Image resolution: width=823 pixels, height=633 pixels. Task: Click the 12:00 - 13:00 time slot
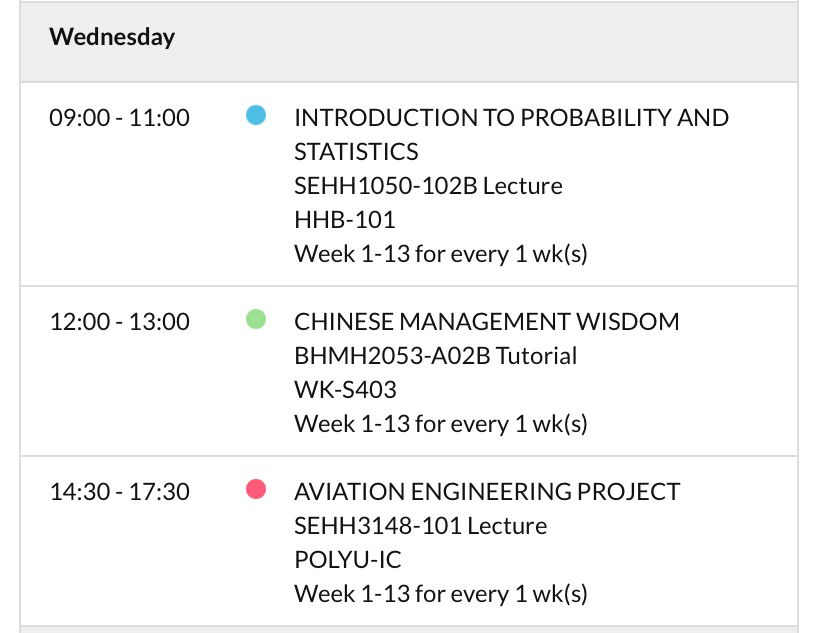(119, 322)
